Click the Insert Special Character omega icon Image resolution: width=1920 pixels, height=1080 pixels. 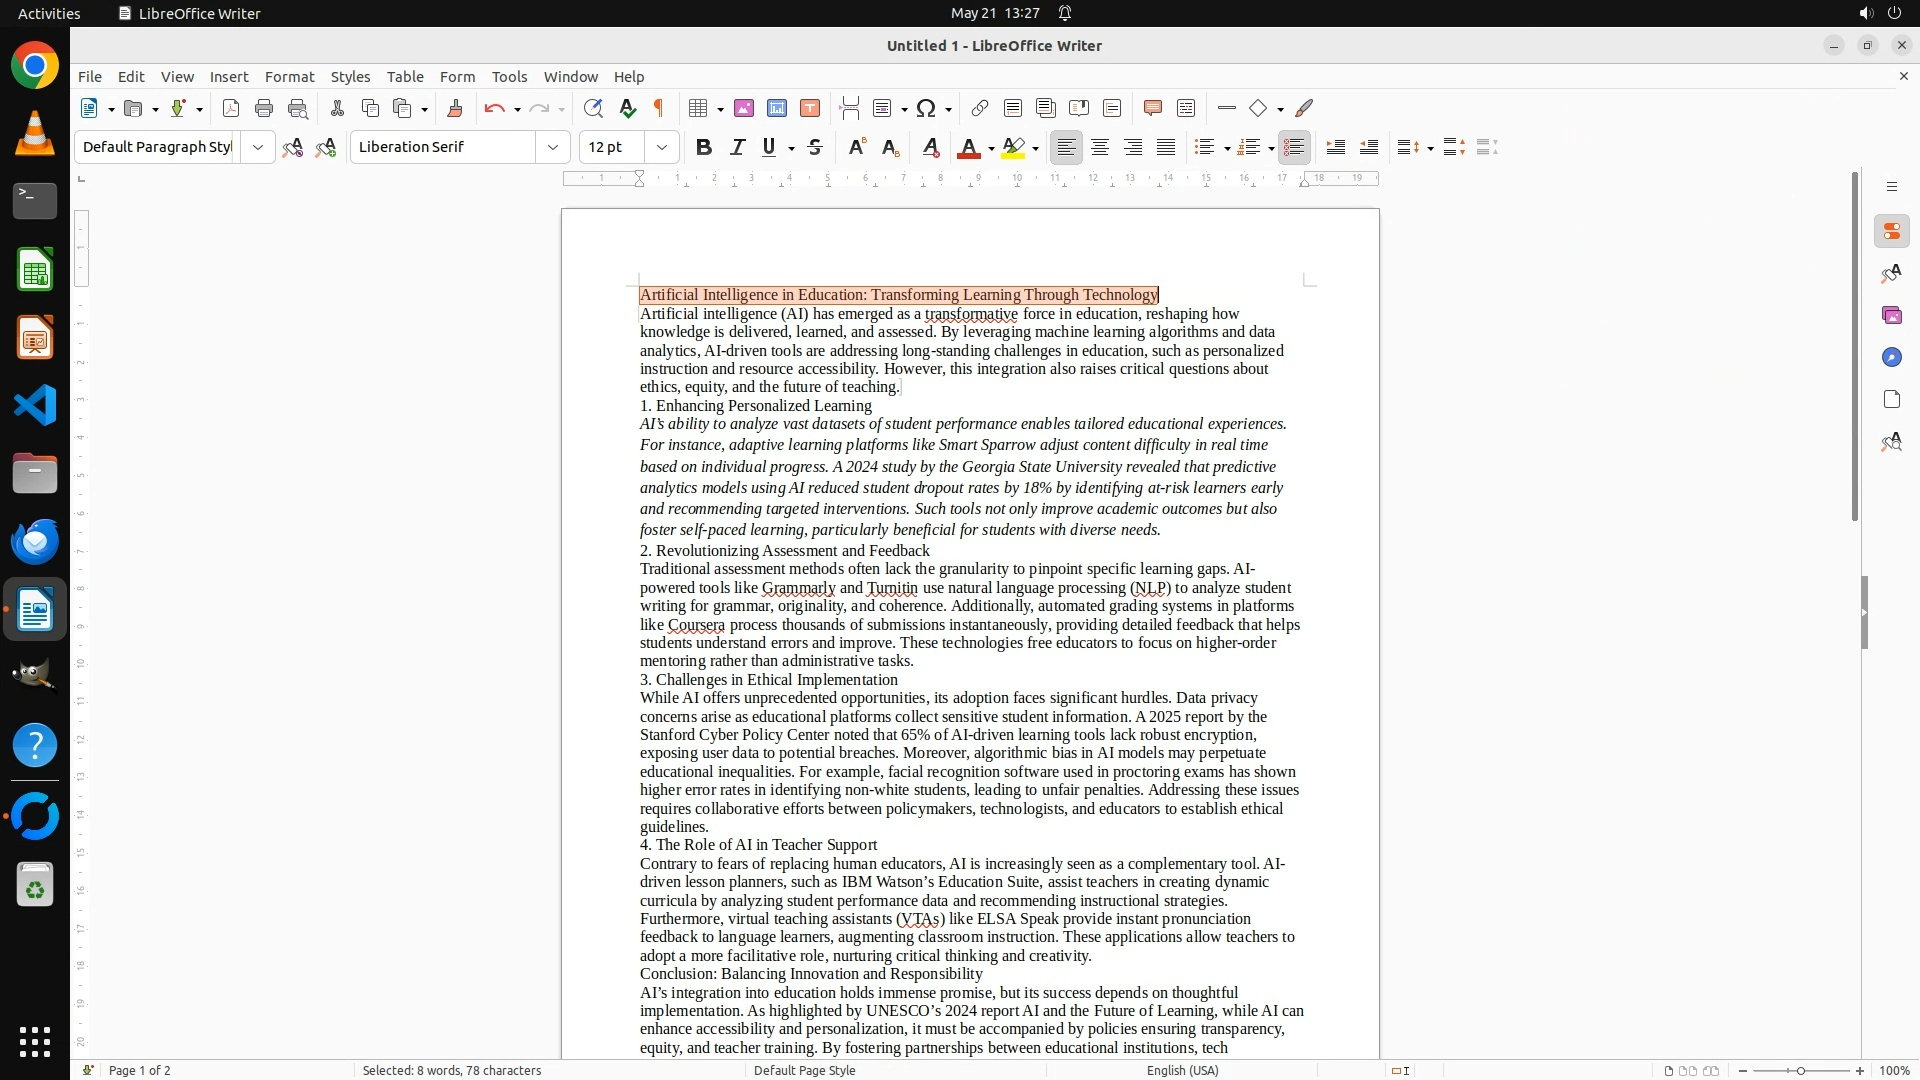tap(926, 108)
